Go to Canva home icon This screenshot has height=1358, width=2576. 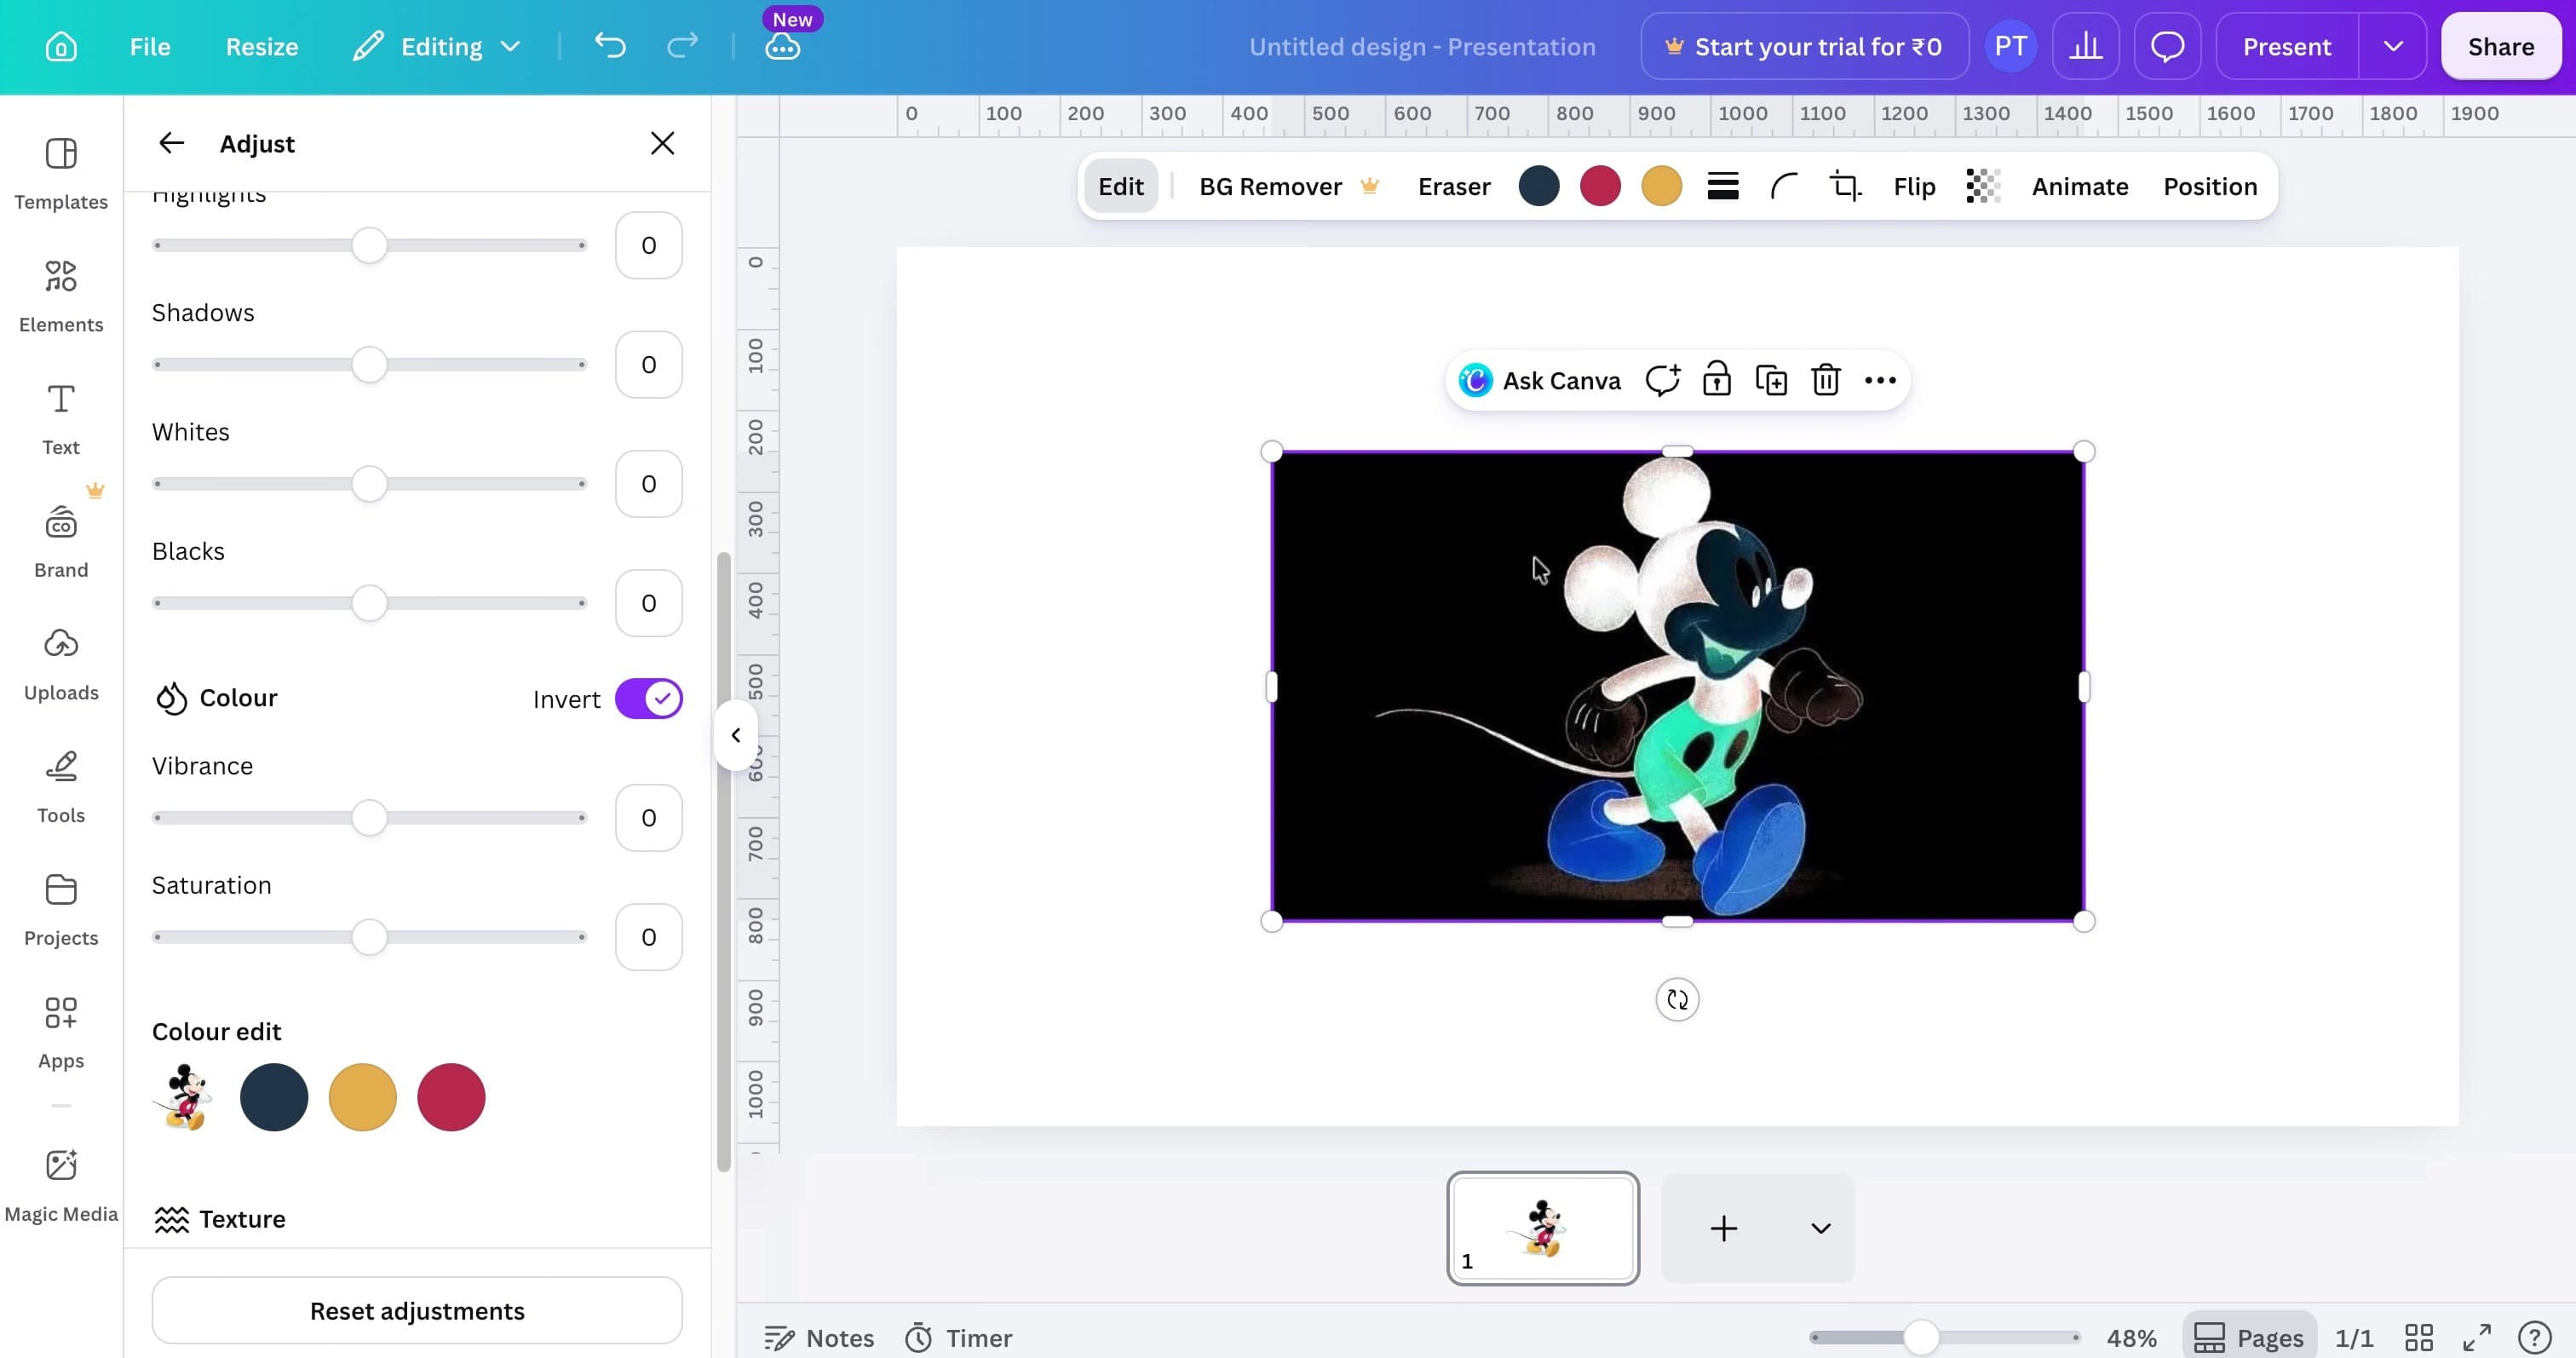coord(61,47)
